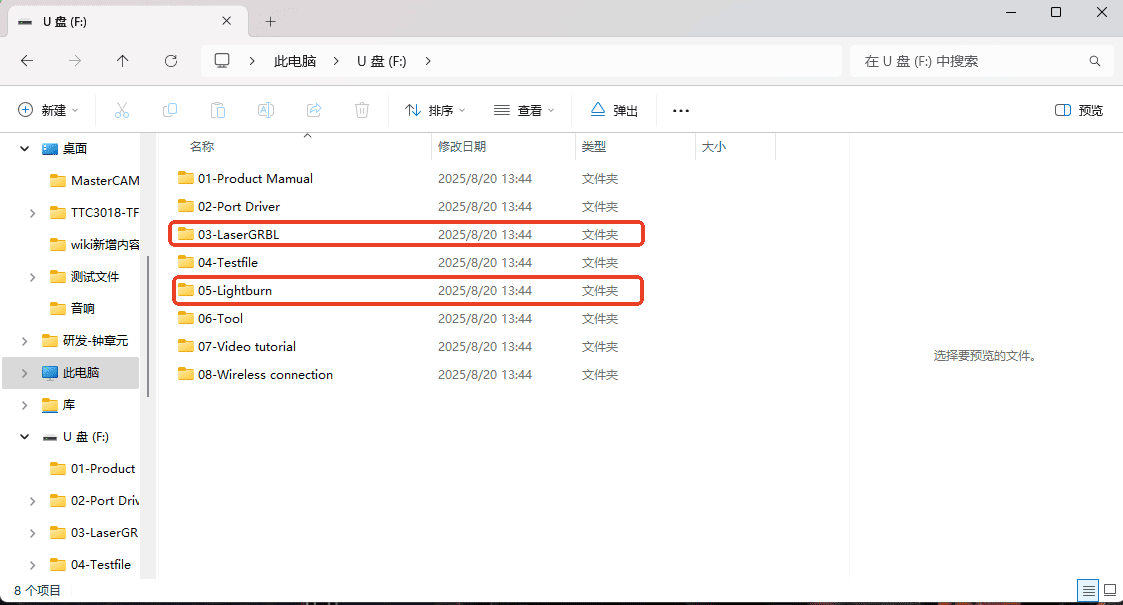Image resolution: width=1123 pixels, height=605 pixels.
Task: Open the 排序 sort dropdown
Action: [435, 110]
